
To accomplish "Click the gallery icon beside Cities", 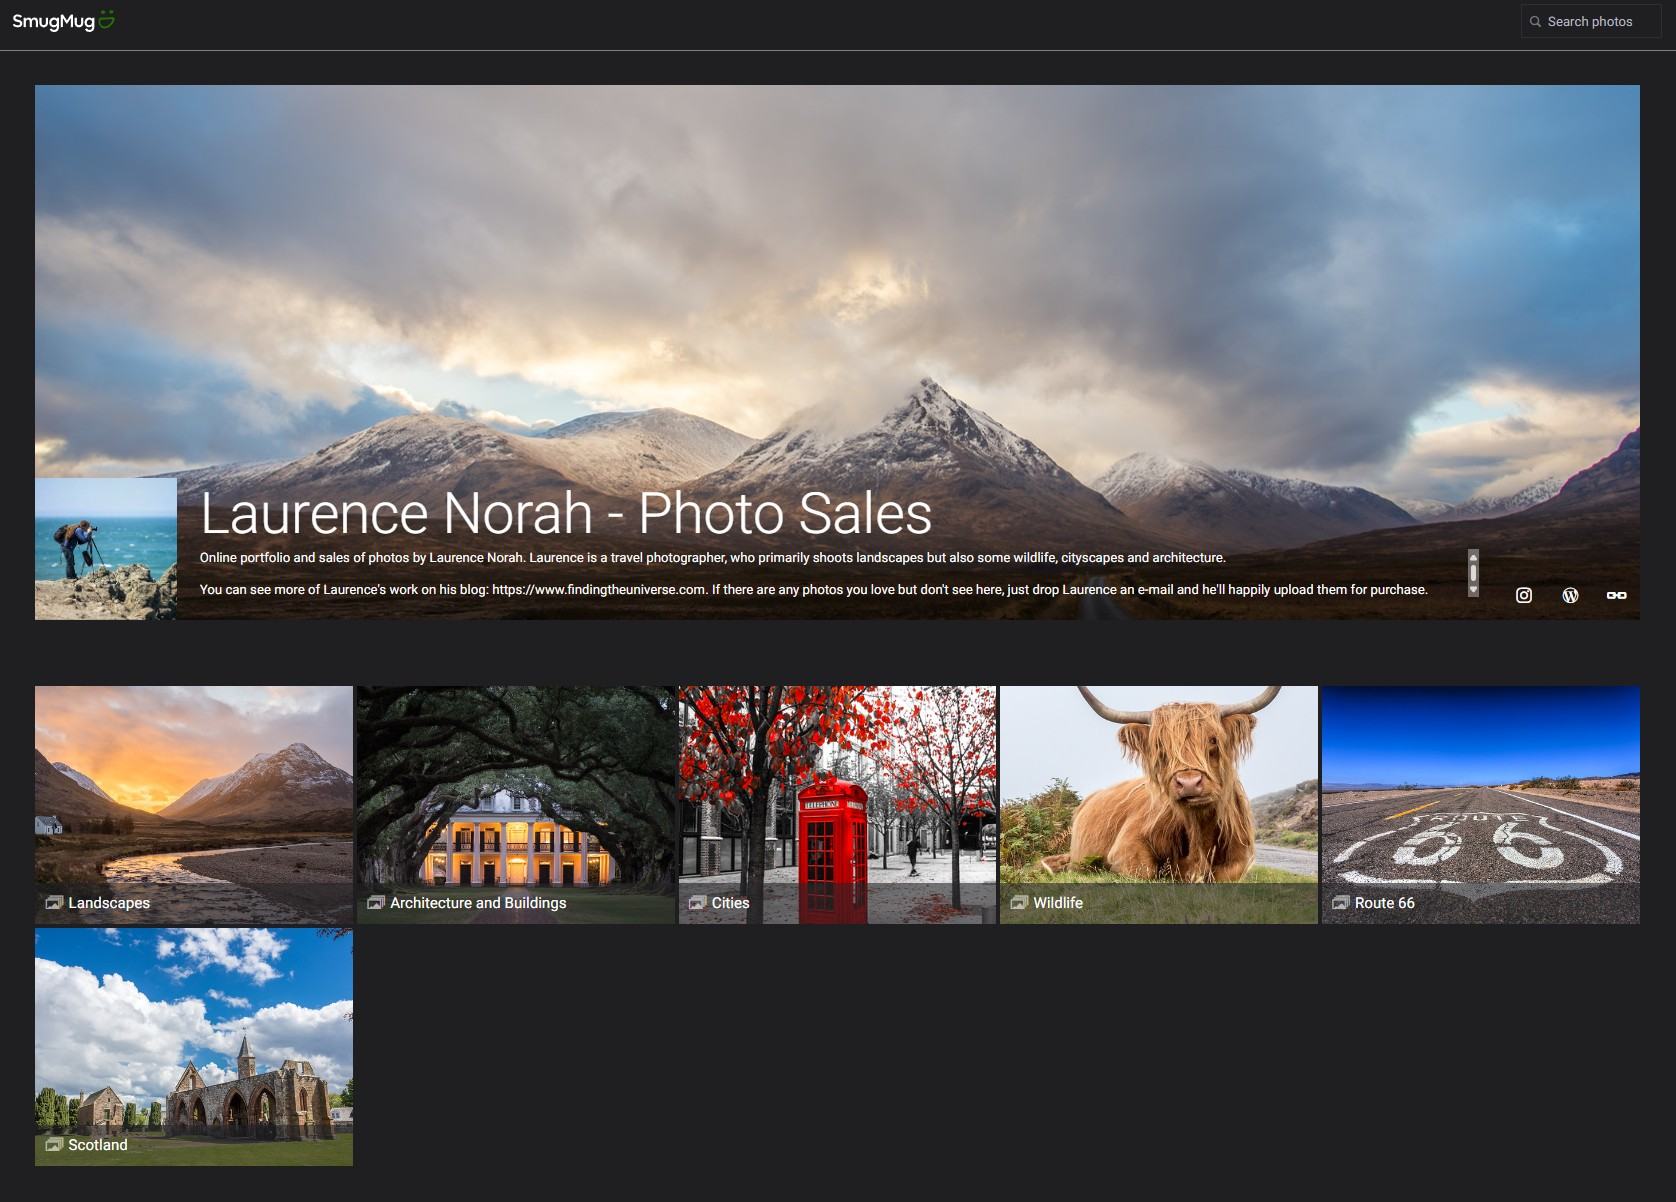I will [x=696, y=902].
